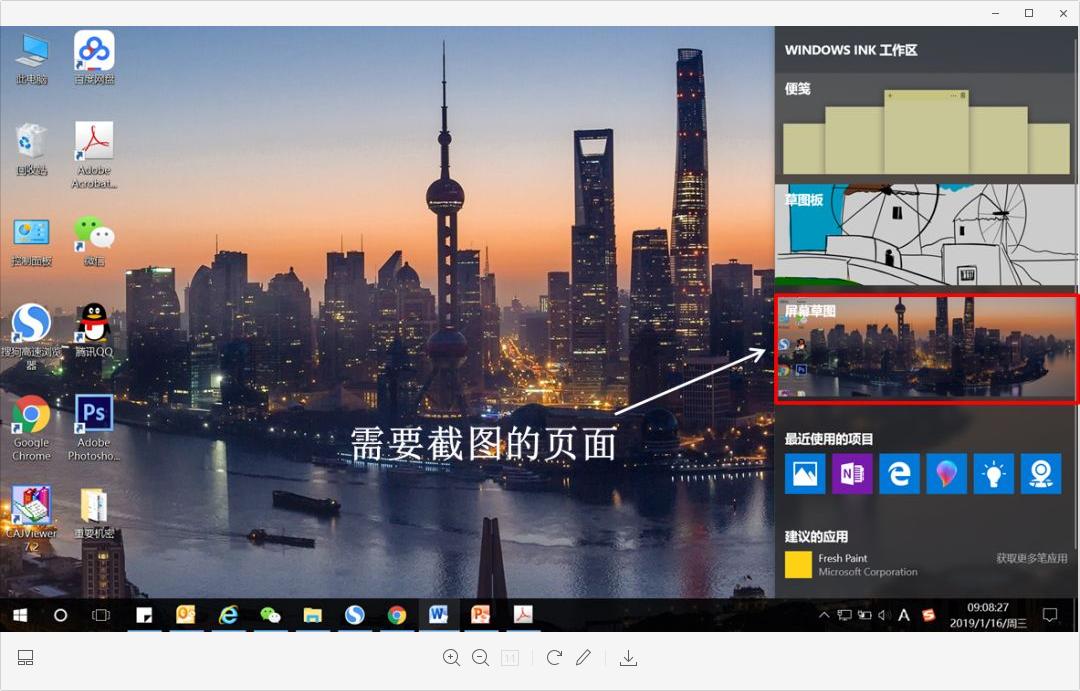Reset image to 1:1 actual size
Image resolution: width=1080 pixels, height=691 pixels.
pos(510,658)
